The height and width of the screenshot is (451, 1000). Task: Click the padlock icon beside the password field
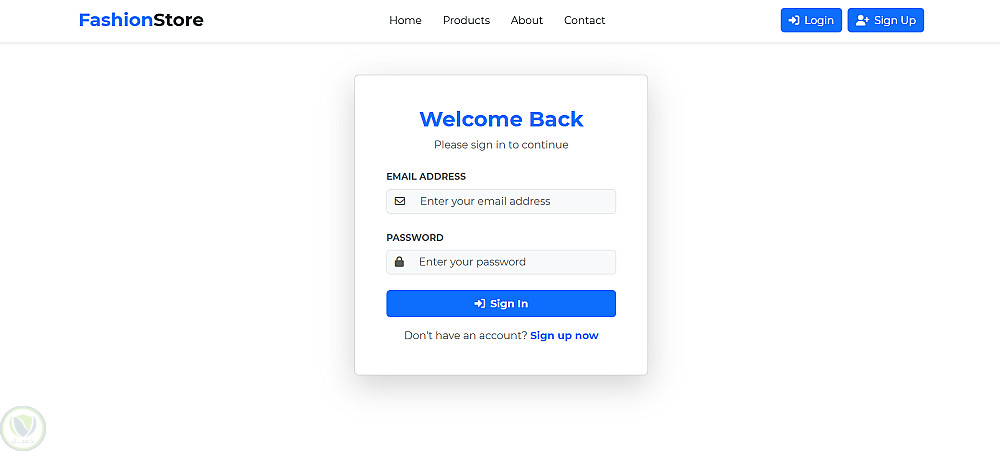pos(400,262)
